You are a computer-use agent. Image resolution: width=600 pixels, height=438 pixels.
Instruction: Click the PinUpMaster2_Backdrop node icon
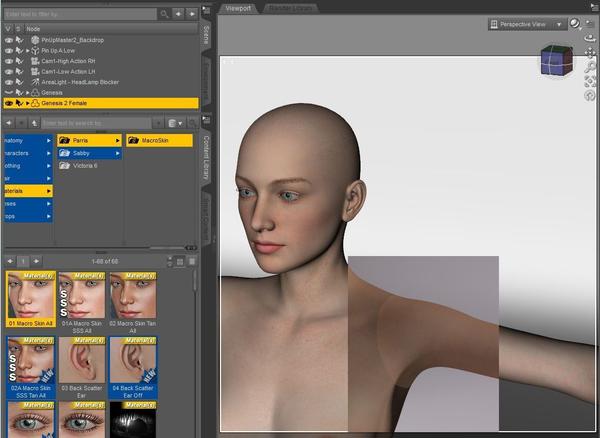[x=35, y=40]
